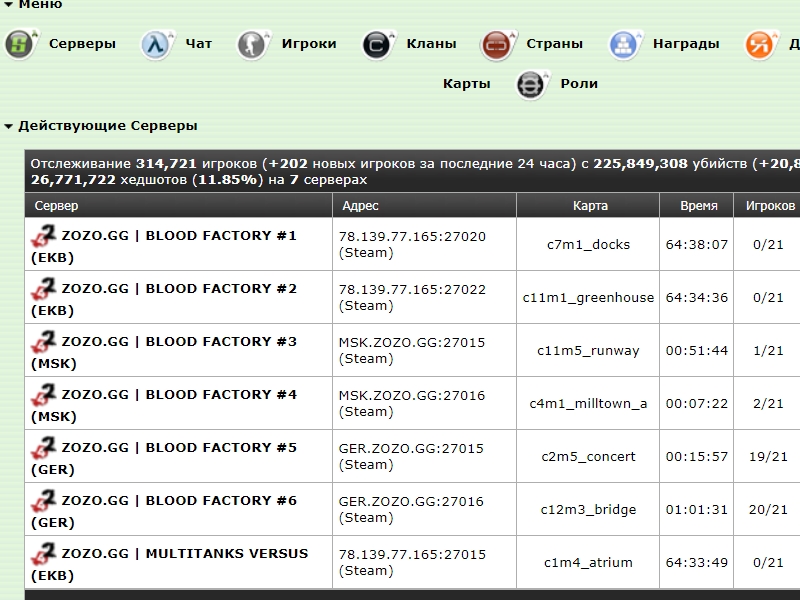
Task: Click the Чат Half-Life lambda icon
Action: (x=156, y=44)
